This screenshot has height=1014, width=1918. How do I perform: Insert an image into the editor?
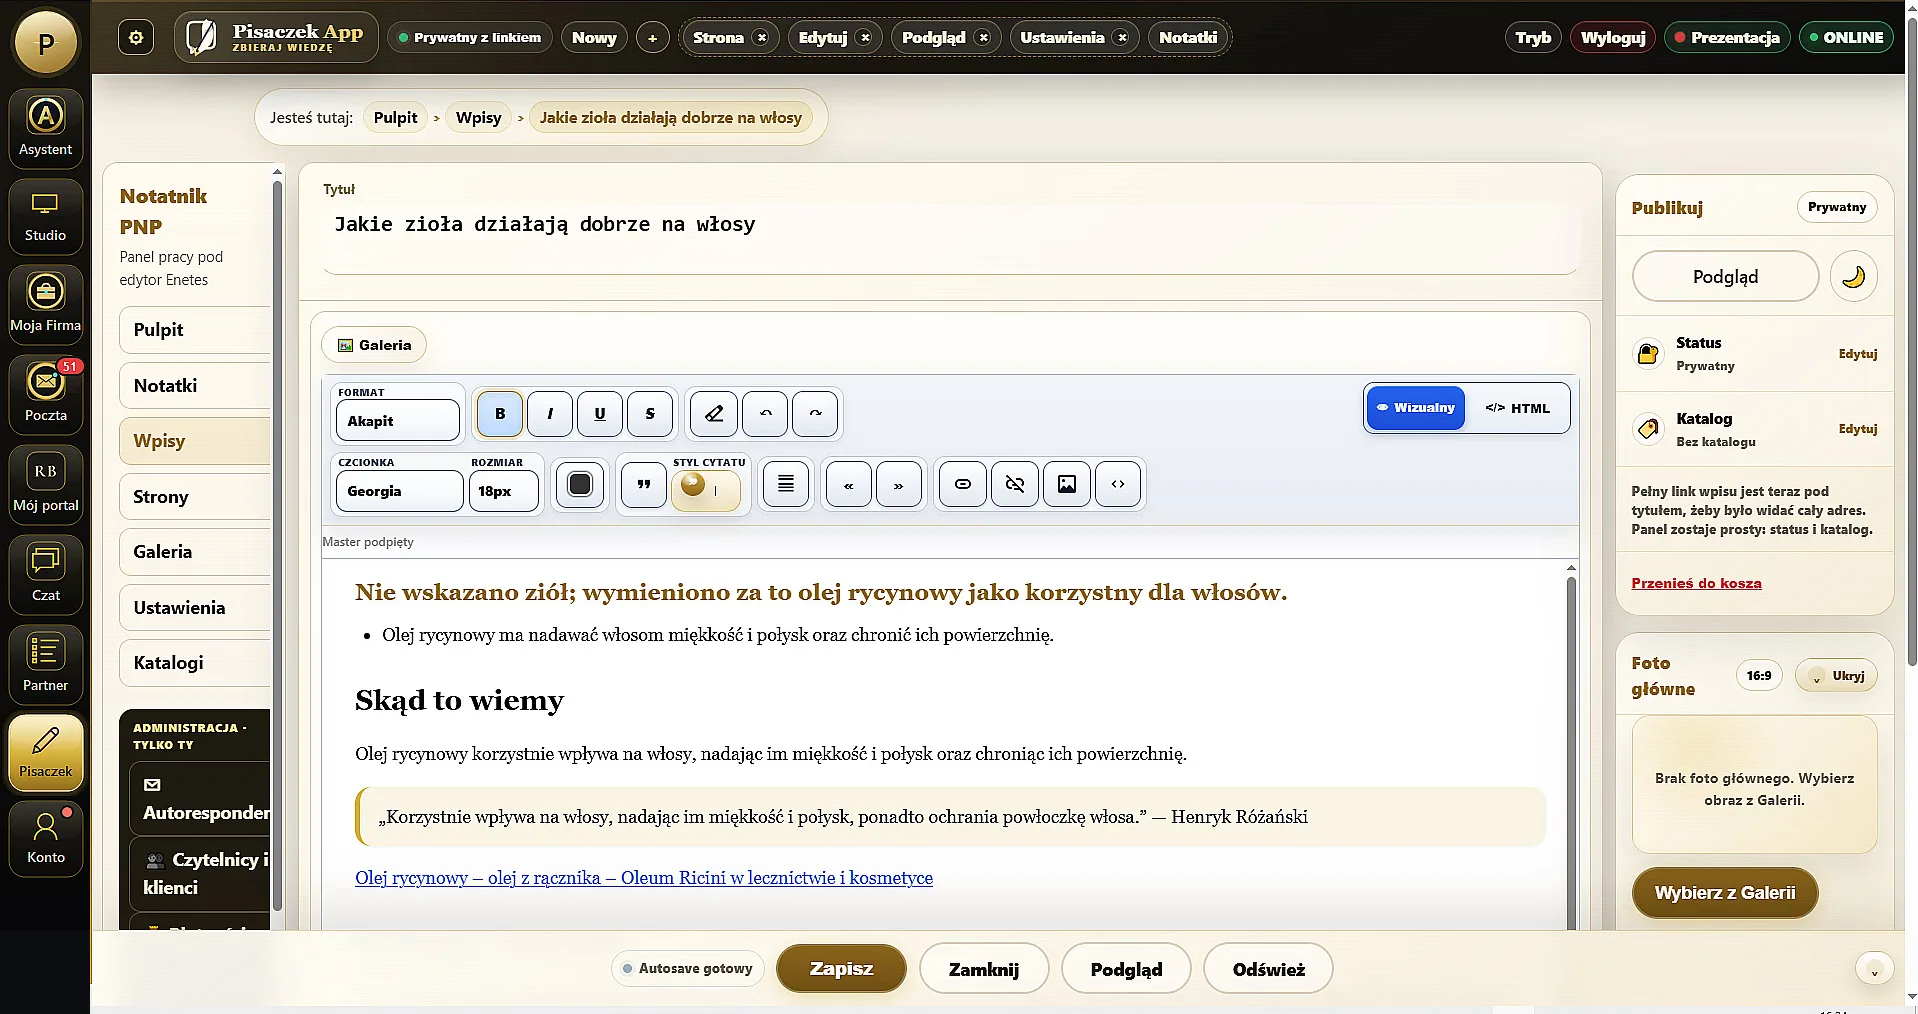pos(1067,485)
